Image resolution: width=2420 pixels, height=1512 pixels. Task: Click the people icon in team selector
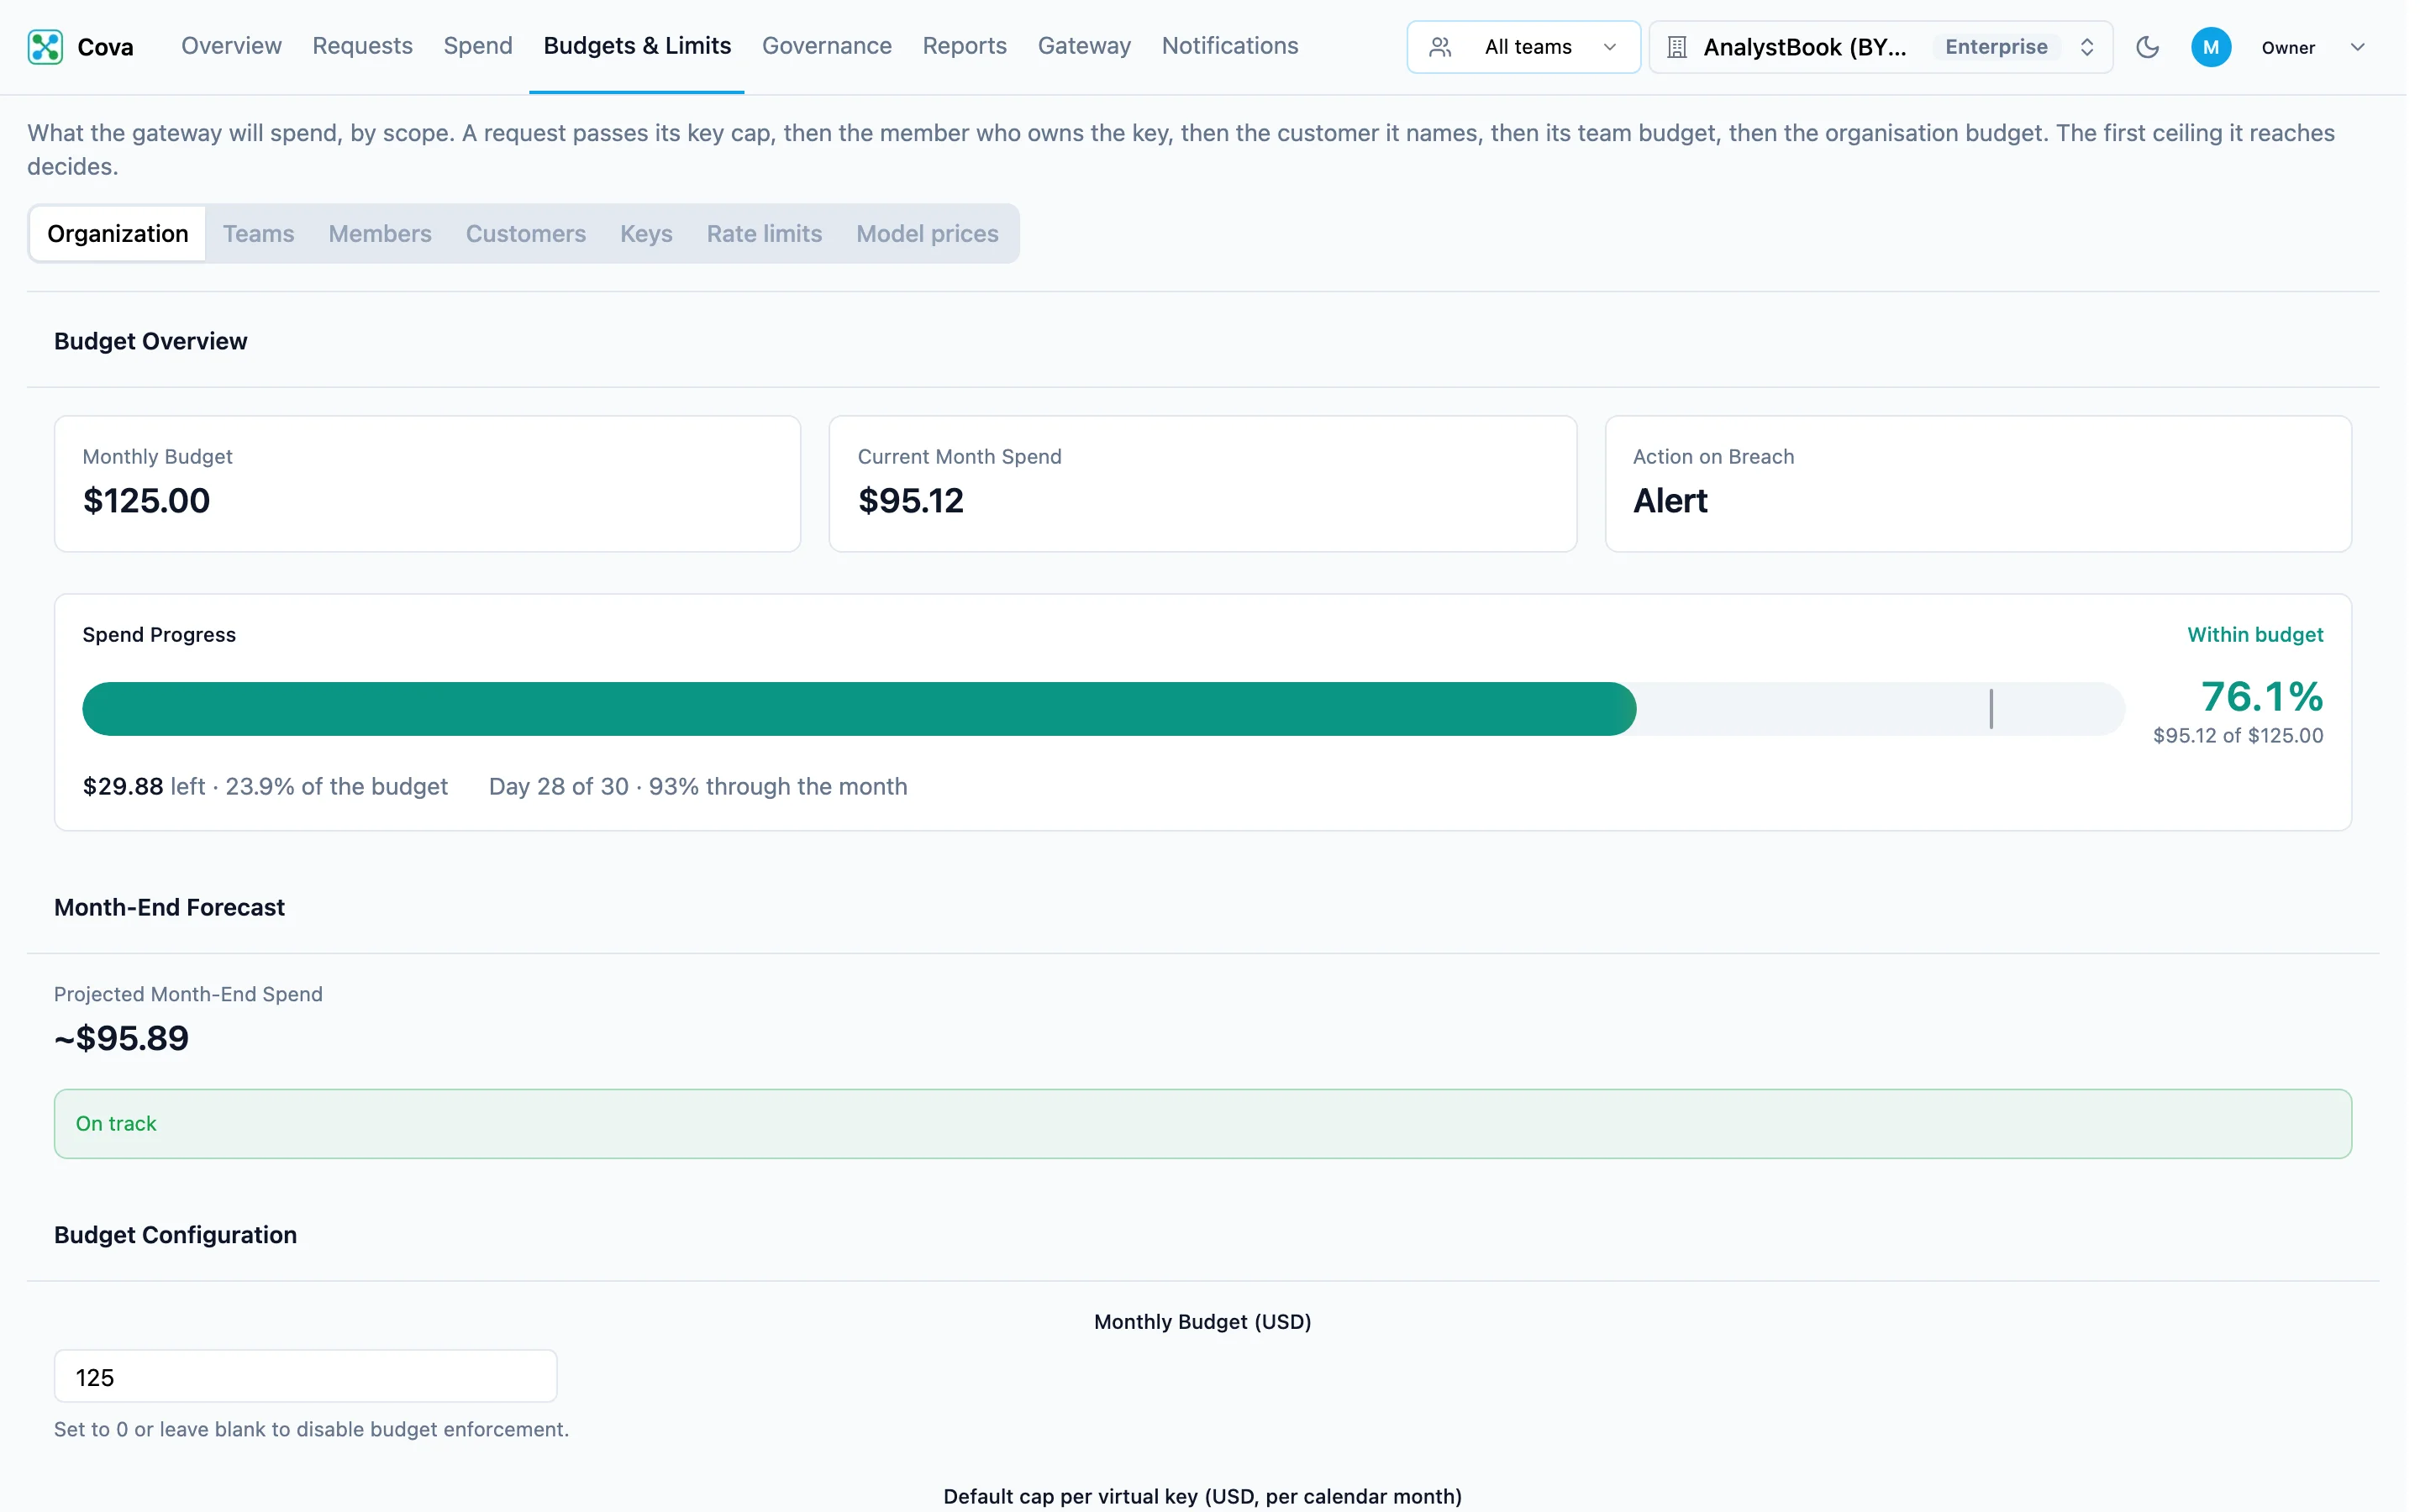(x=1440, y=47)
